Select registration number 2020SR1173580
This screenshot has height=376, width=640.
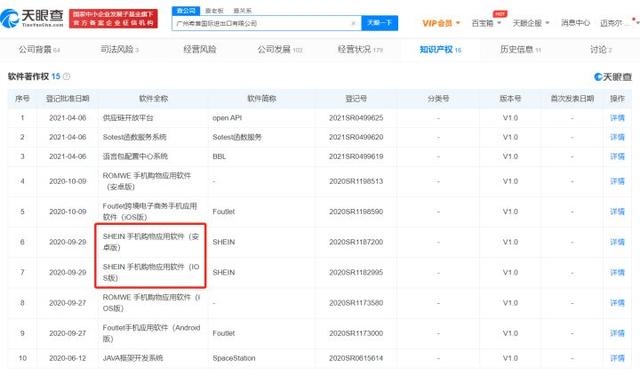[356, 303]
